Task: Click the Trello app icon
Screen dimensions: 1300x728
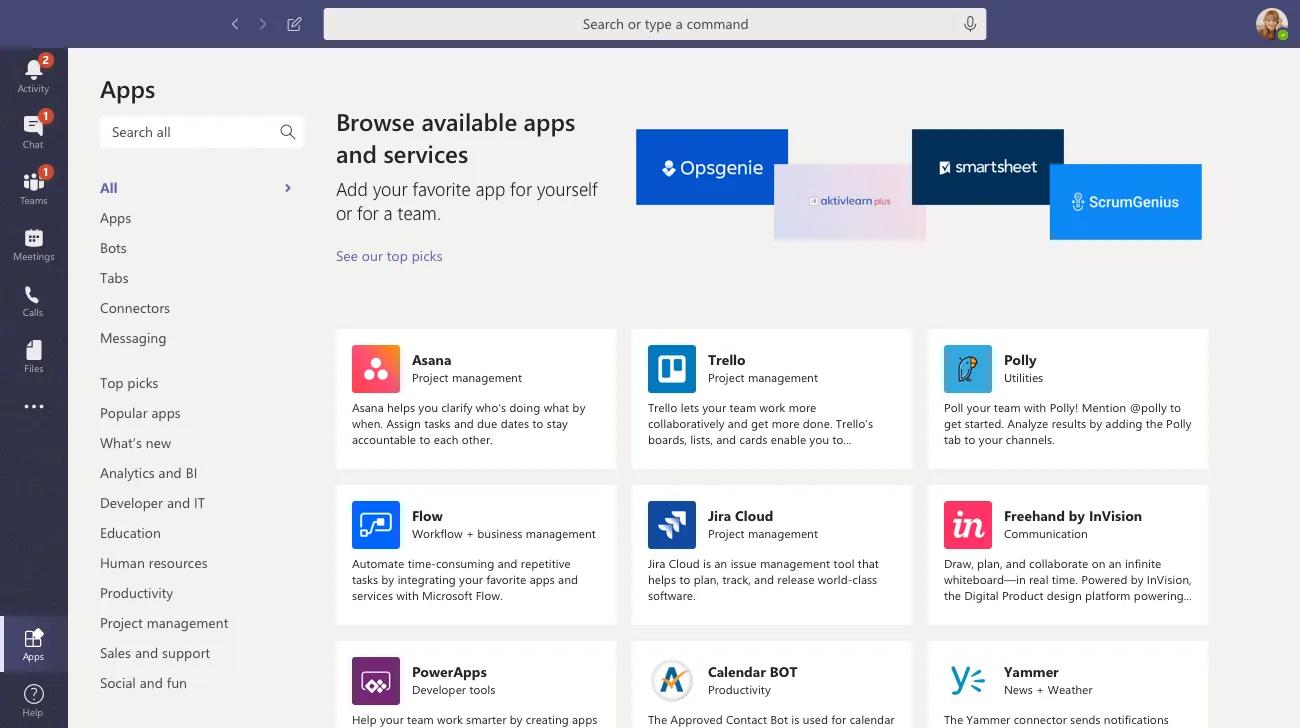Action: click(671, 368)
